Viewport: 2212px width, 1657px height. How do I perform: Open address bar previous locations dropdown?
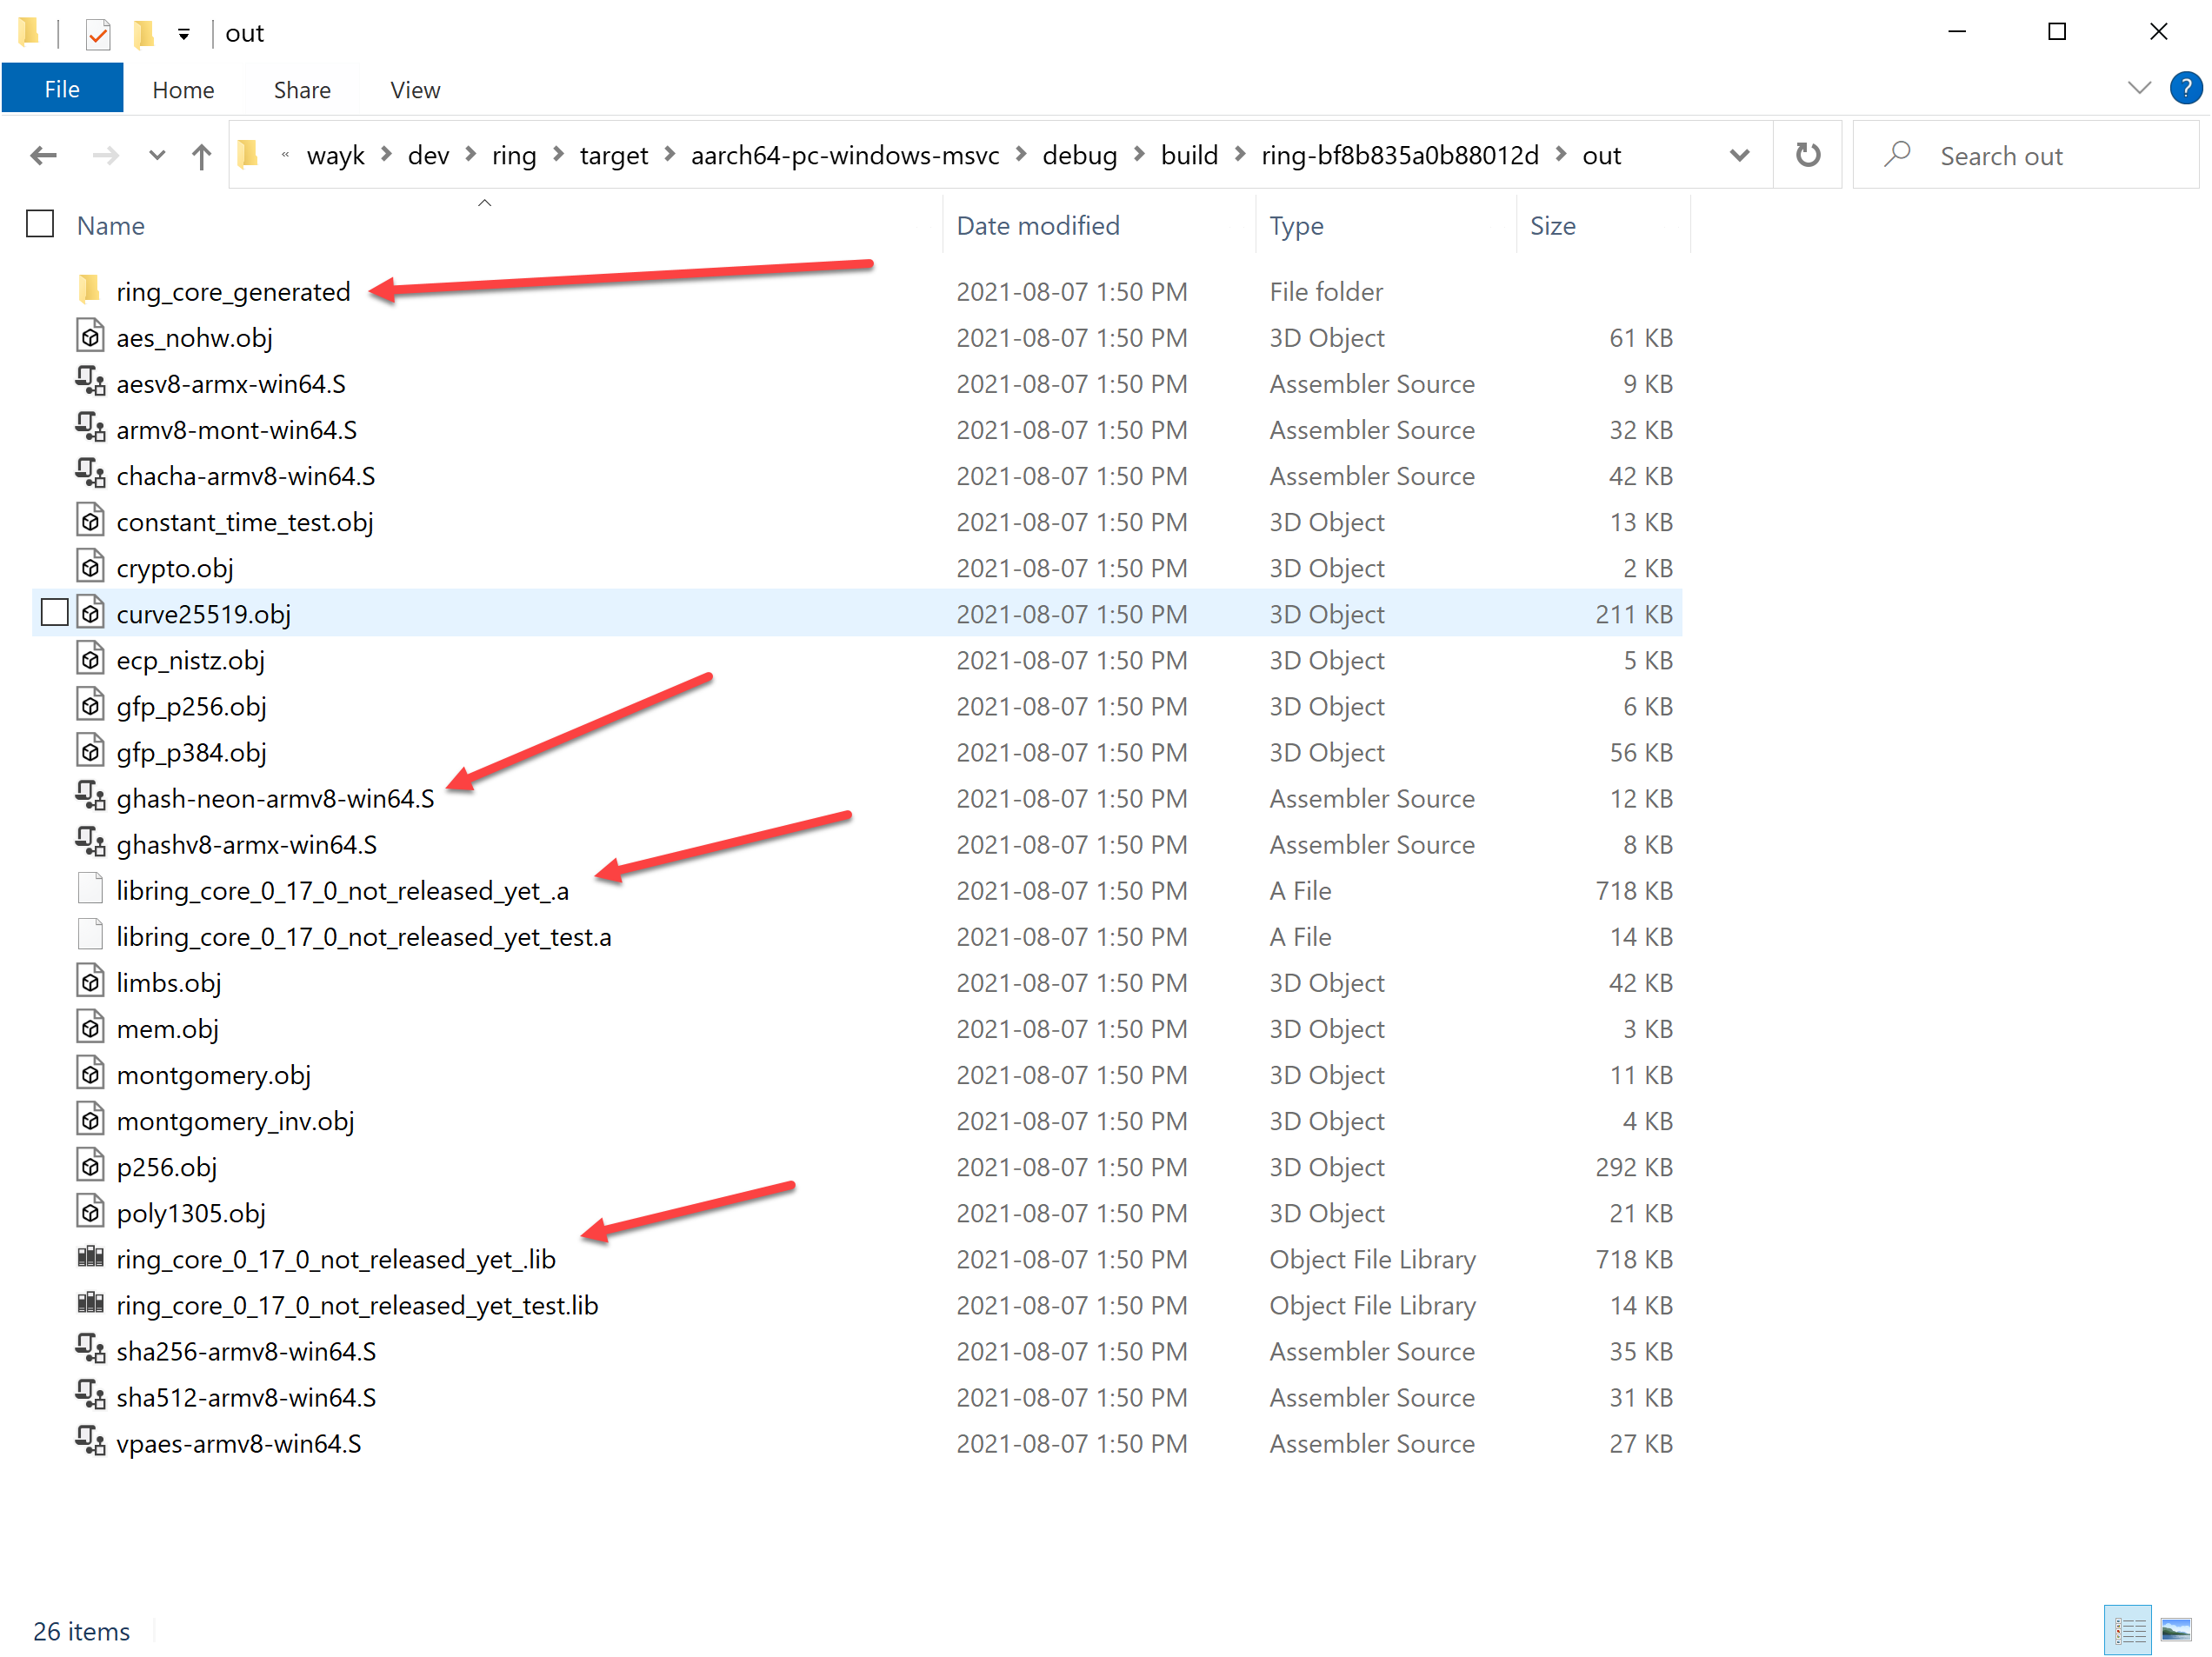1739,155
